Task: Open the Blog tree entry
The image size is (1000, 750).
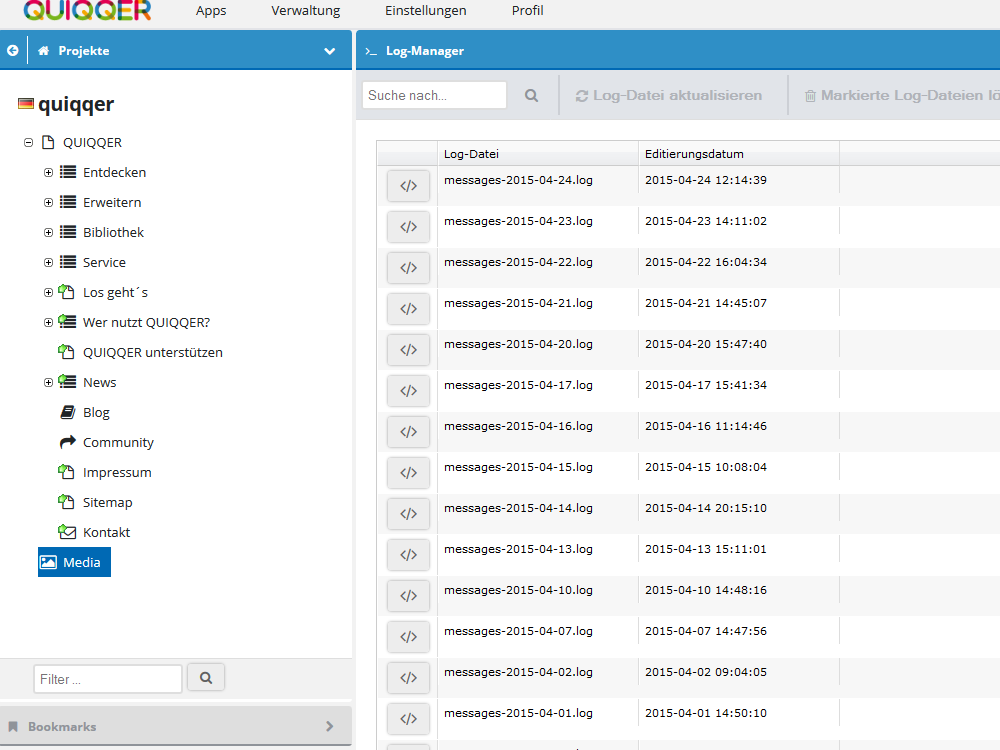Action: (x=96, y=412)
